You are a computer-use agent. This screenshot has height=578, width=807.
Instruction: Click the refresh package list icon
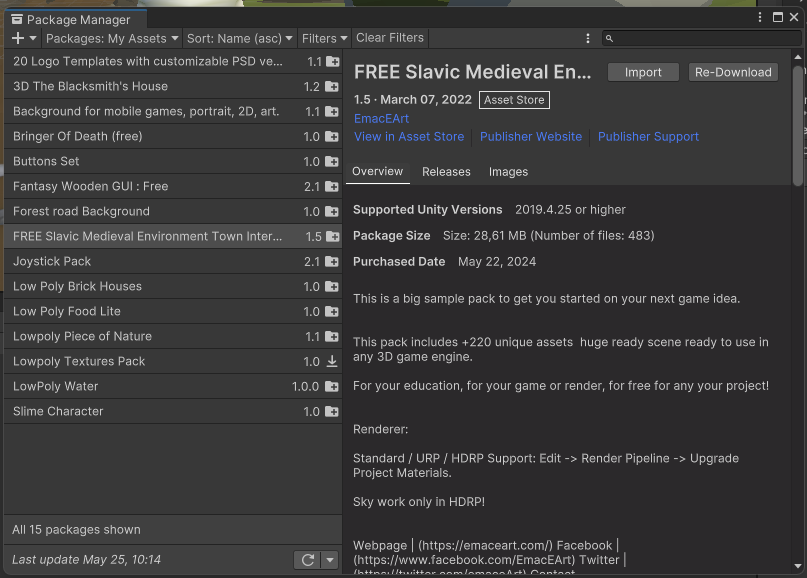coord(308,560)
